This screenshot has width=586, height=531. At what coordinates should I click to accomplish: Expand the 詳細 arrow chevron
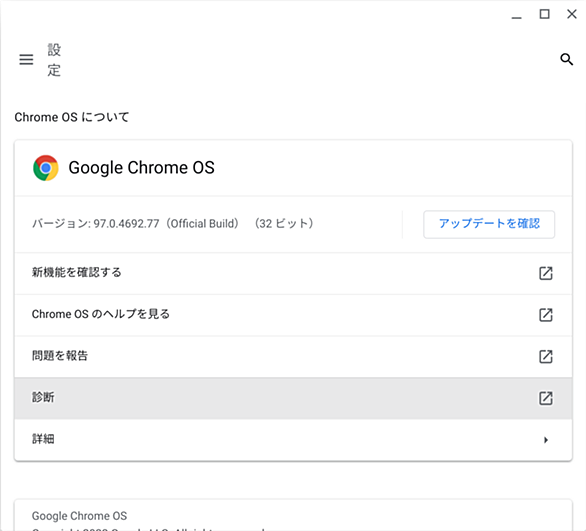(546, 440)
